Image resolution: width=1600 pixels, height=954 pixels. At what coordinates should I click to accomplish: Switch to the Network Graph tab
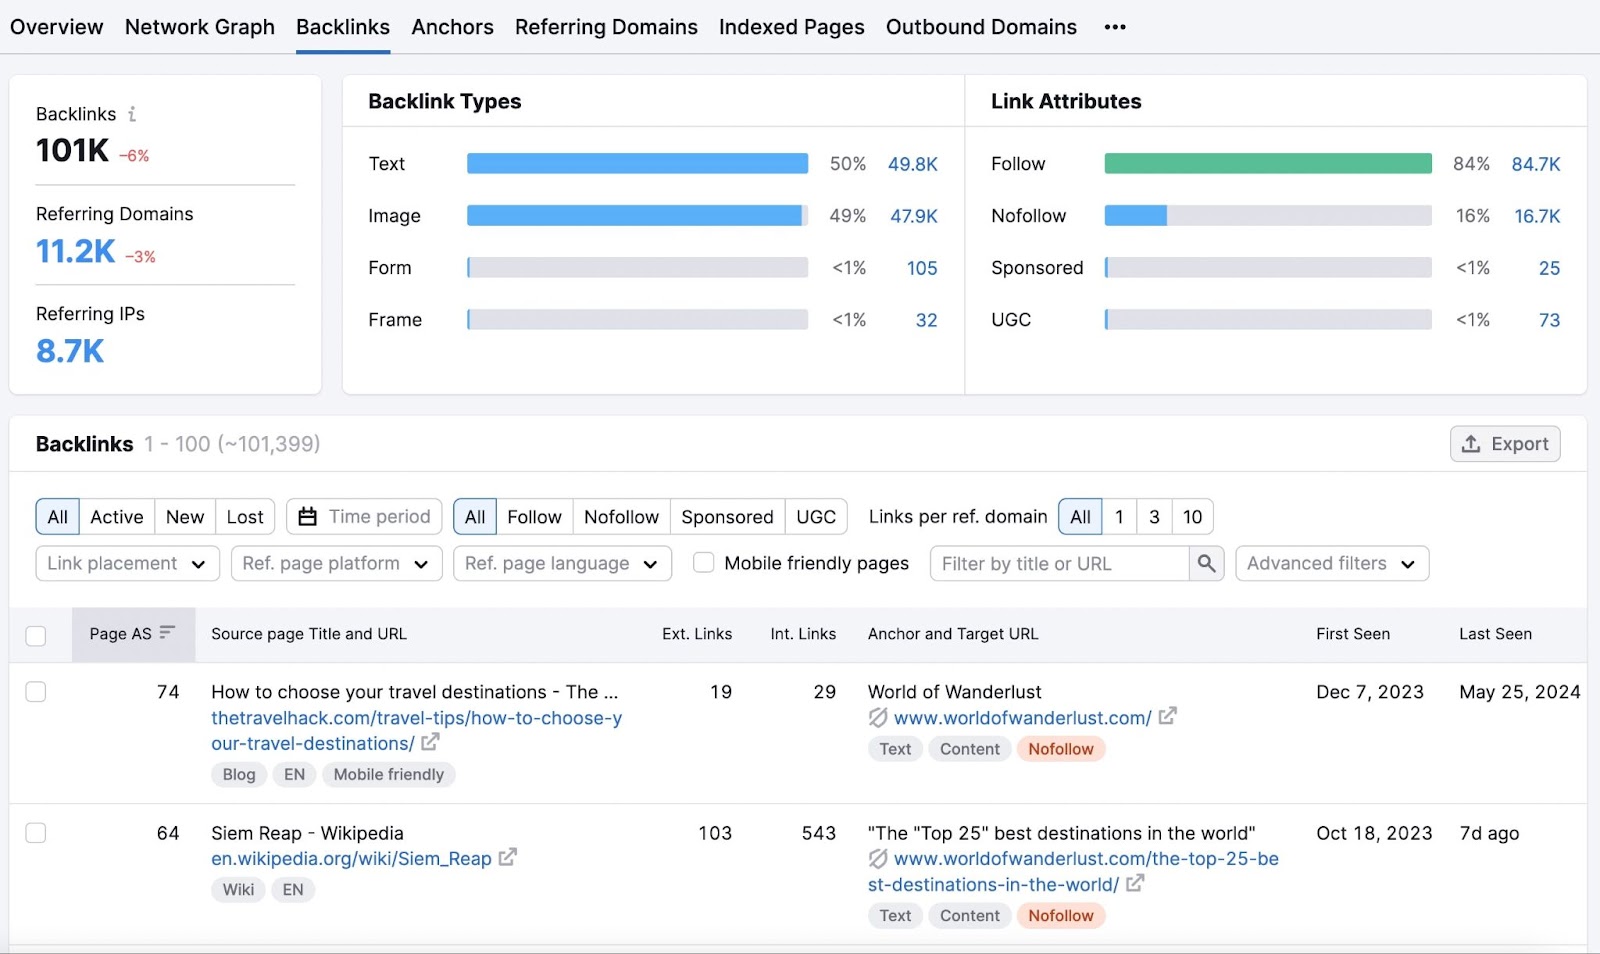[200, 27]
